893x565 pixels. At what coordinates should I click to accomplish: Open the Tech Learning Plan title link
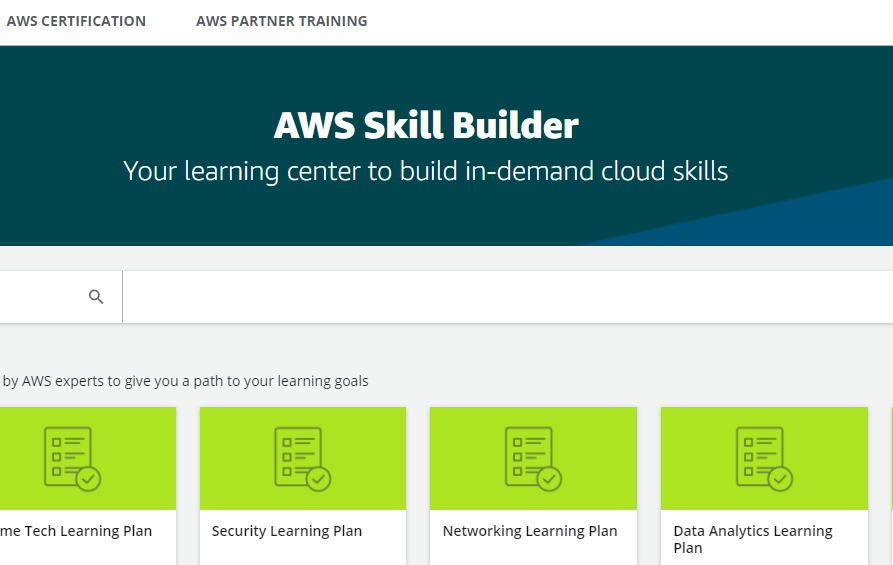click(76, 531)
